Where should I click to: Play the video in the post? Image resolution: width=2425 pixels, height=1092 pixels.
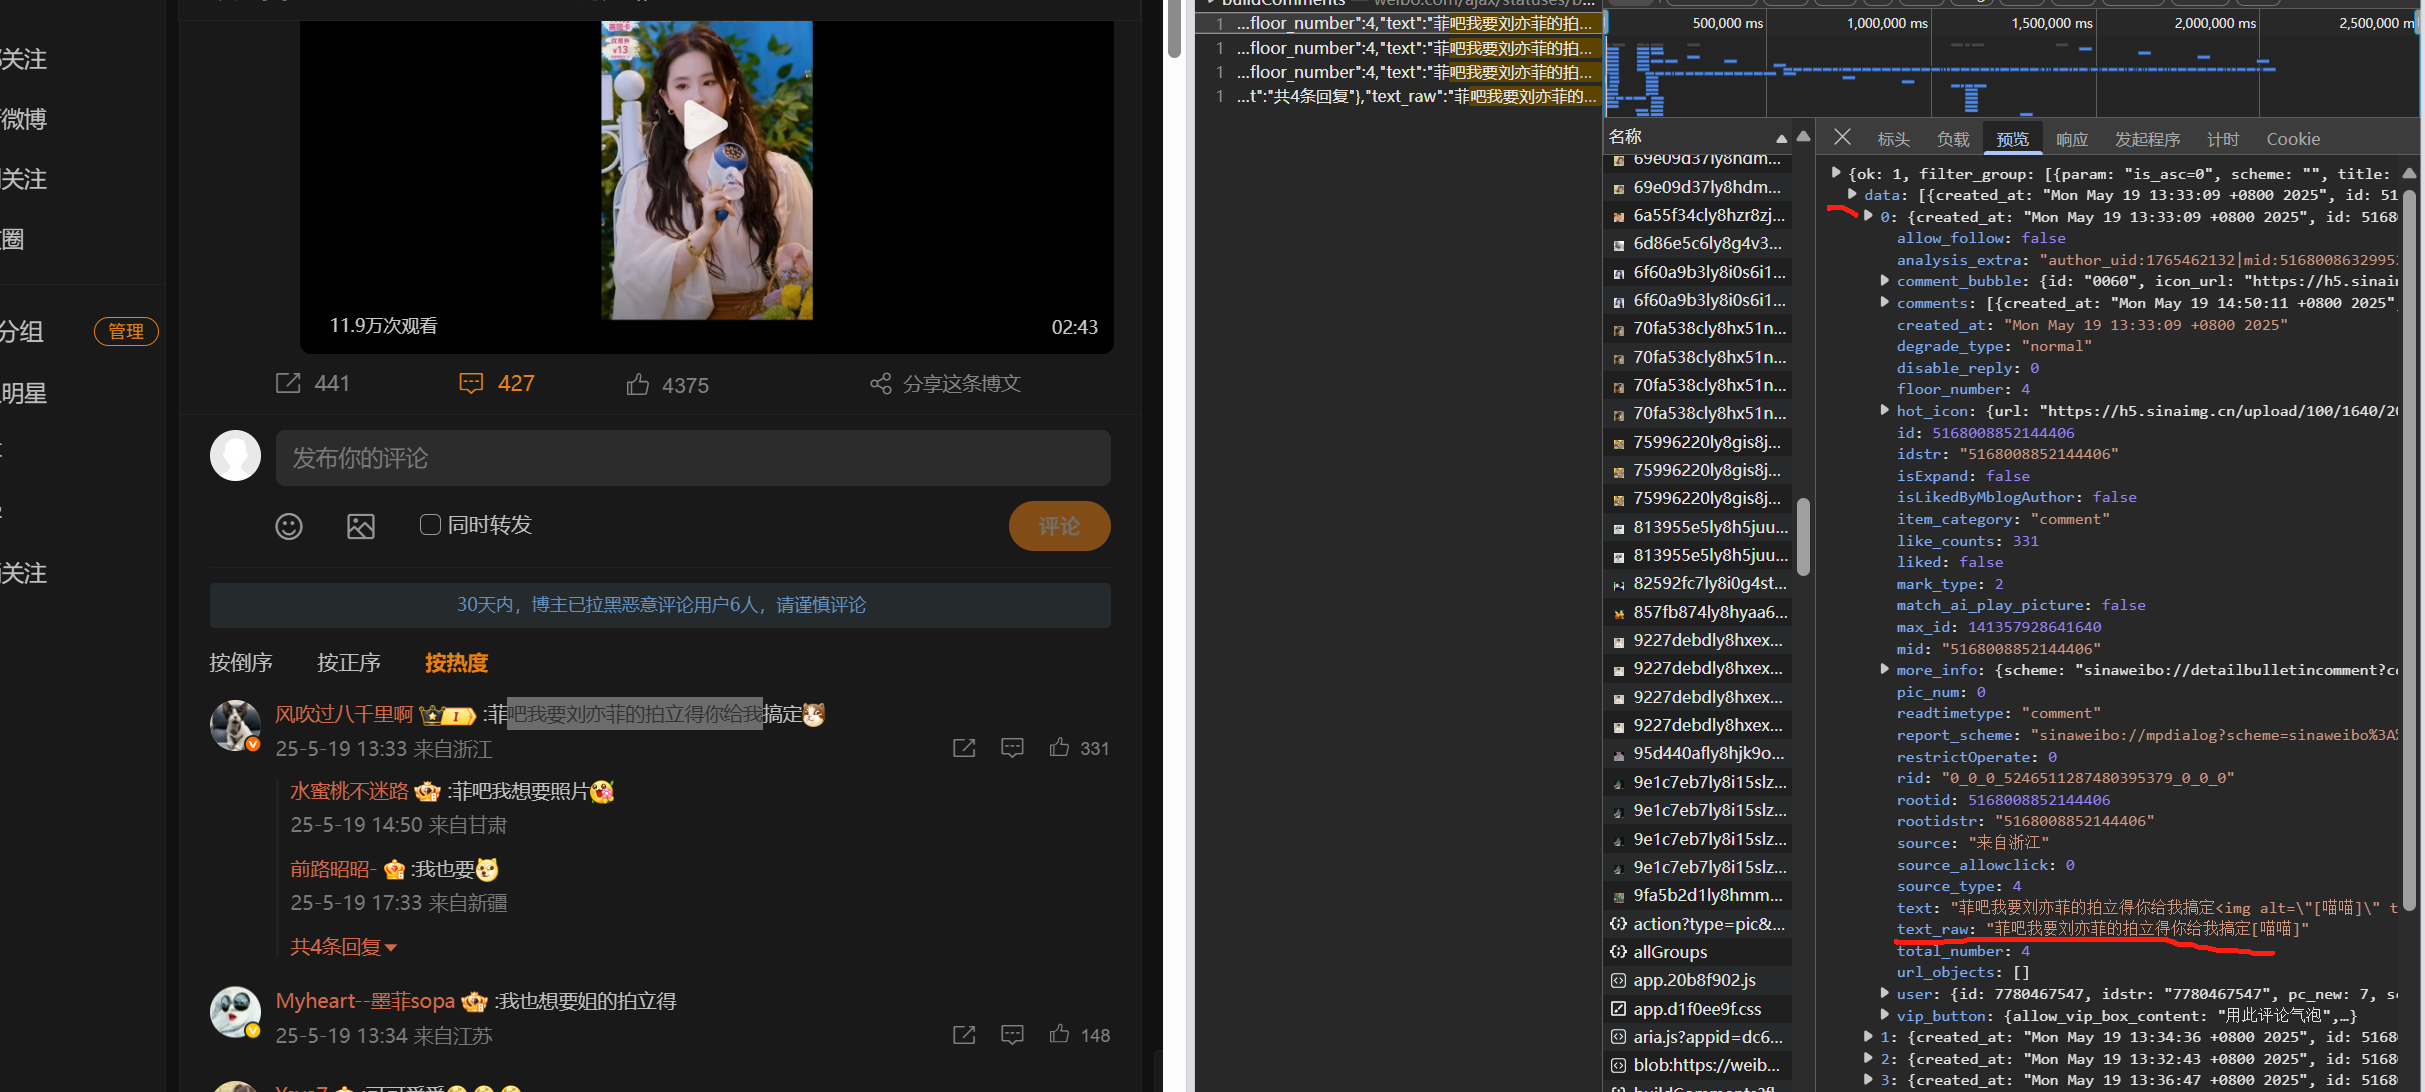tap(705, 126)
